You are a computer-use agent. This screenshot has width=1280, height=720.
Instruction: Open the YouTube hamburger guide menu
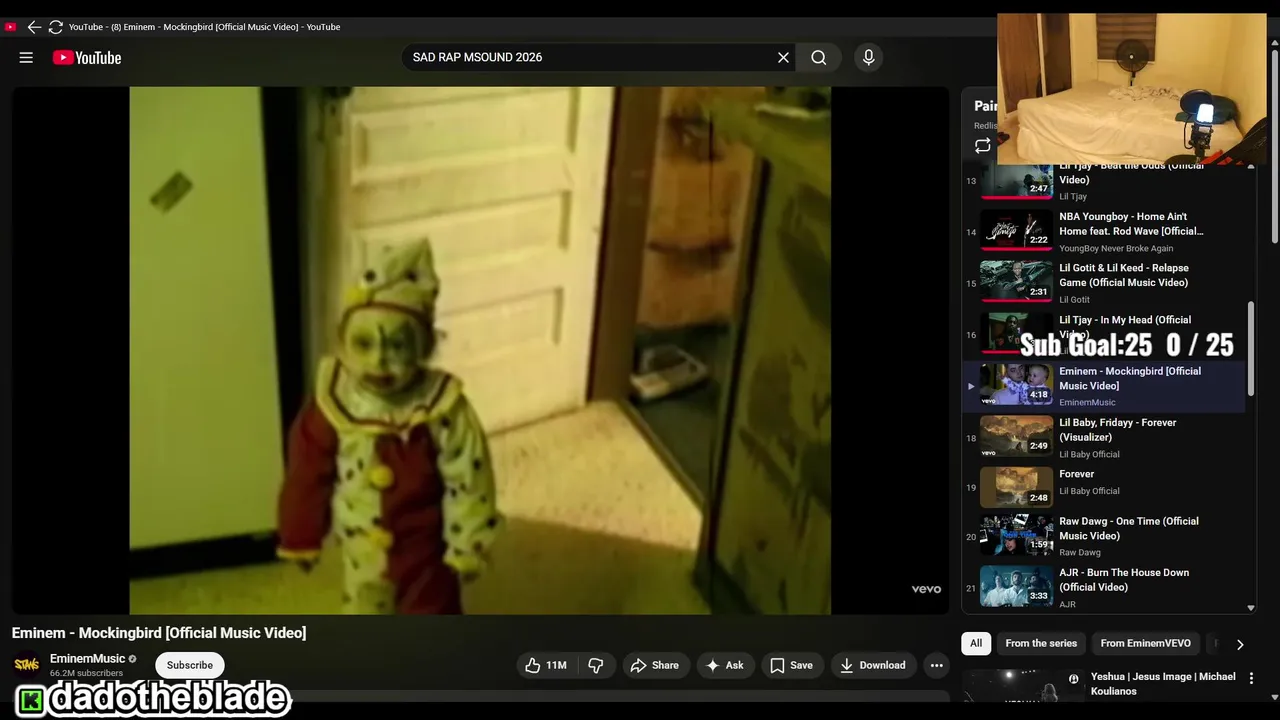pyautogui.click(x=26, y=58)
